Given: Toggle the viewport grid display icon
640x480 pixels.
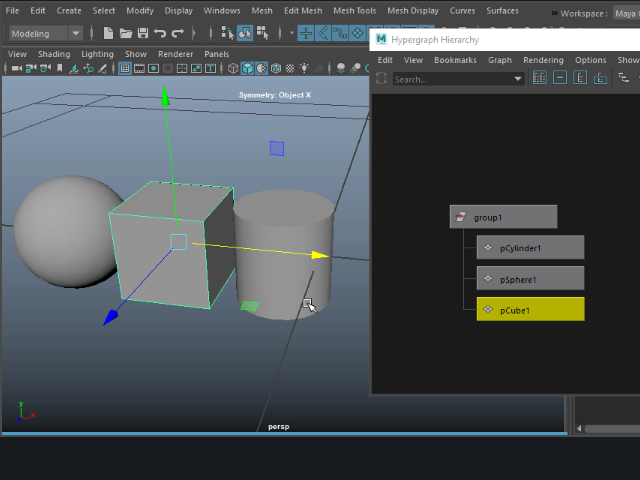Looking at the screenshot, I should [125, 69].
